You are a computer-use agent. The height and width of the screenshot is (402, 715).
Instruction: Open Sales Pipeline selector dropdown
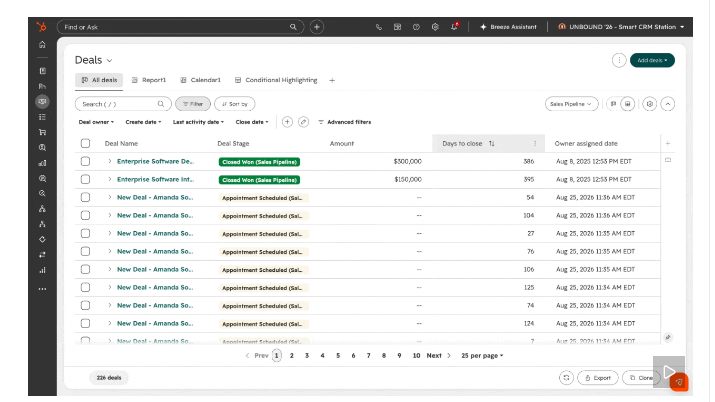click(571, 104)
